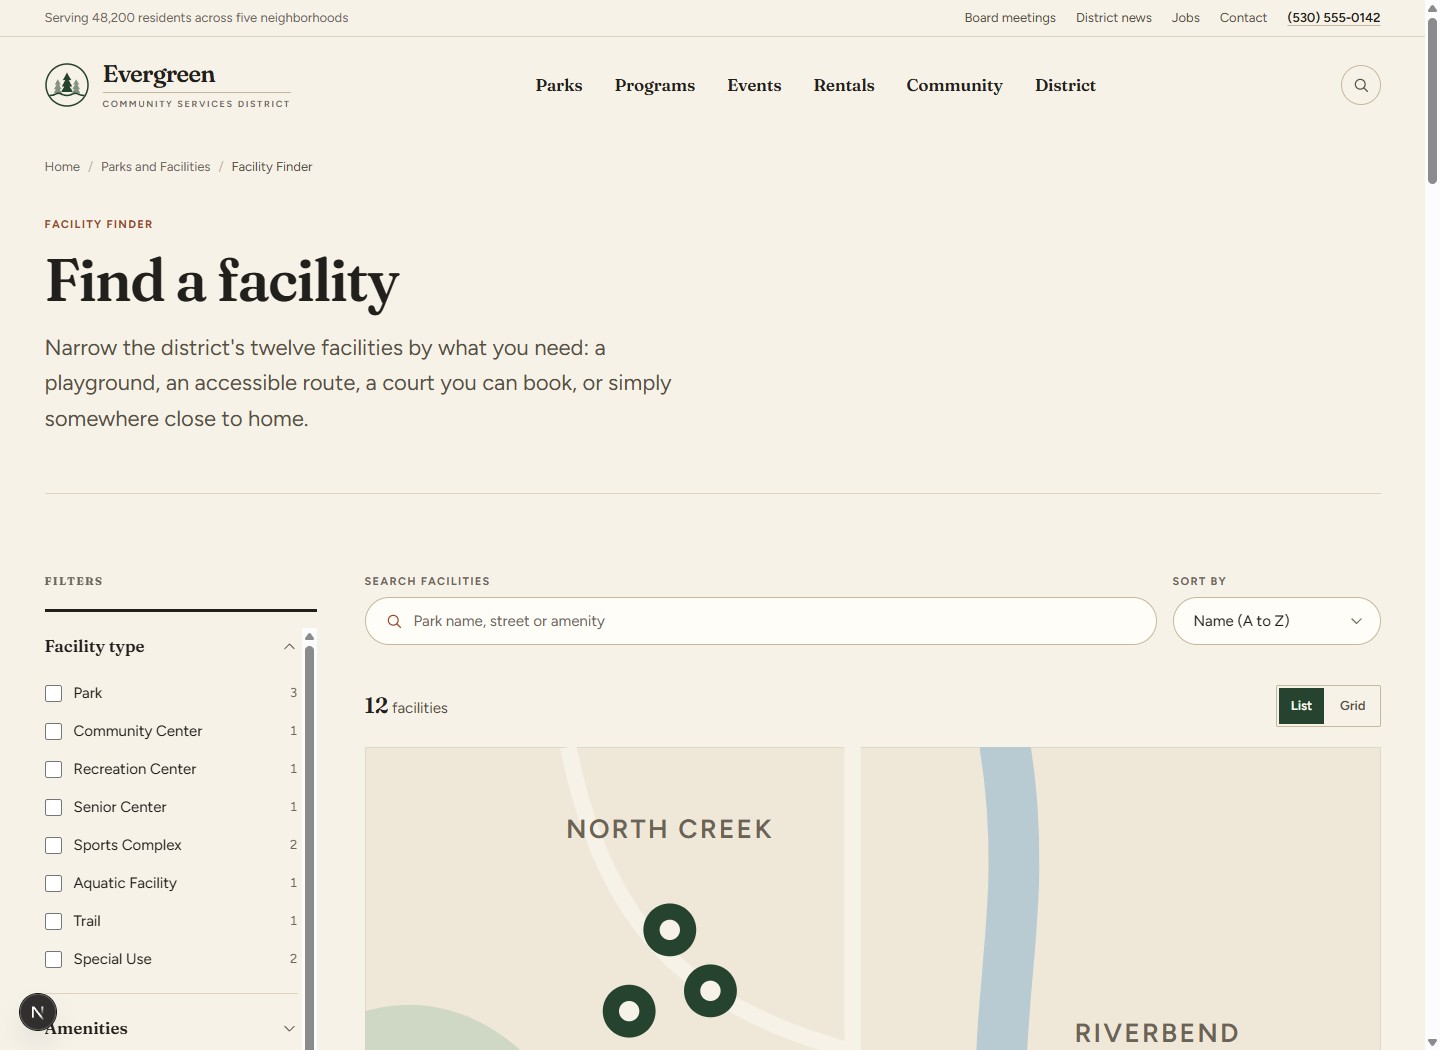Click the page scrollbar down arrow
The width and height of the screenshot is (1440, 1050).
tap(1432, 1042)
